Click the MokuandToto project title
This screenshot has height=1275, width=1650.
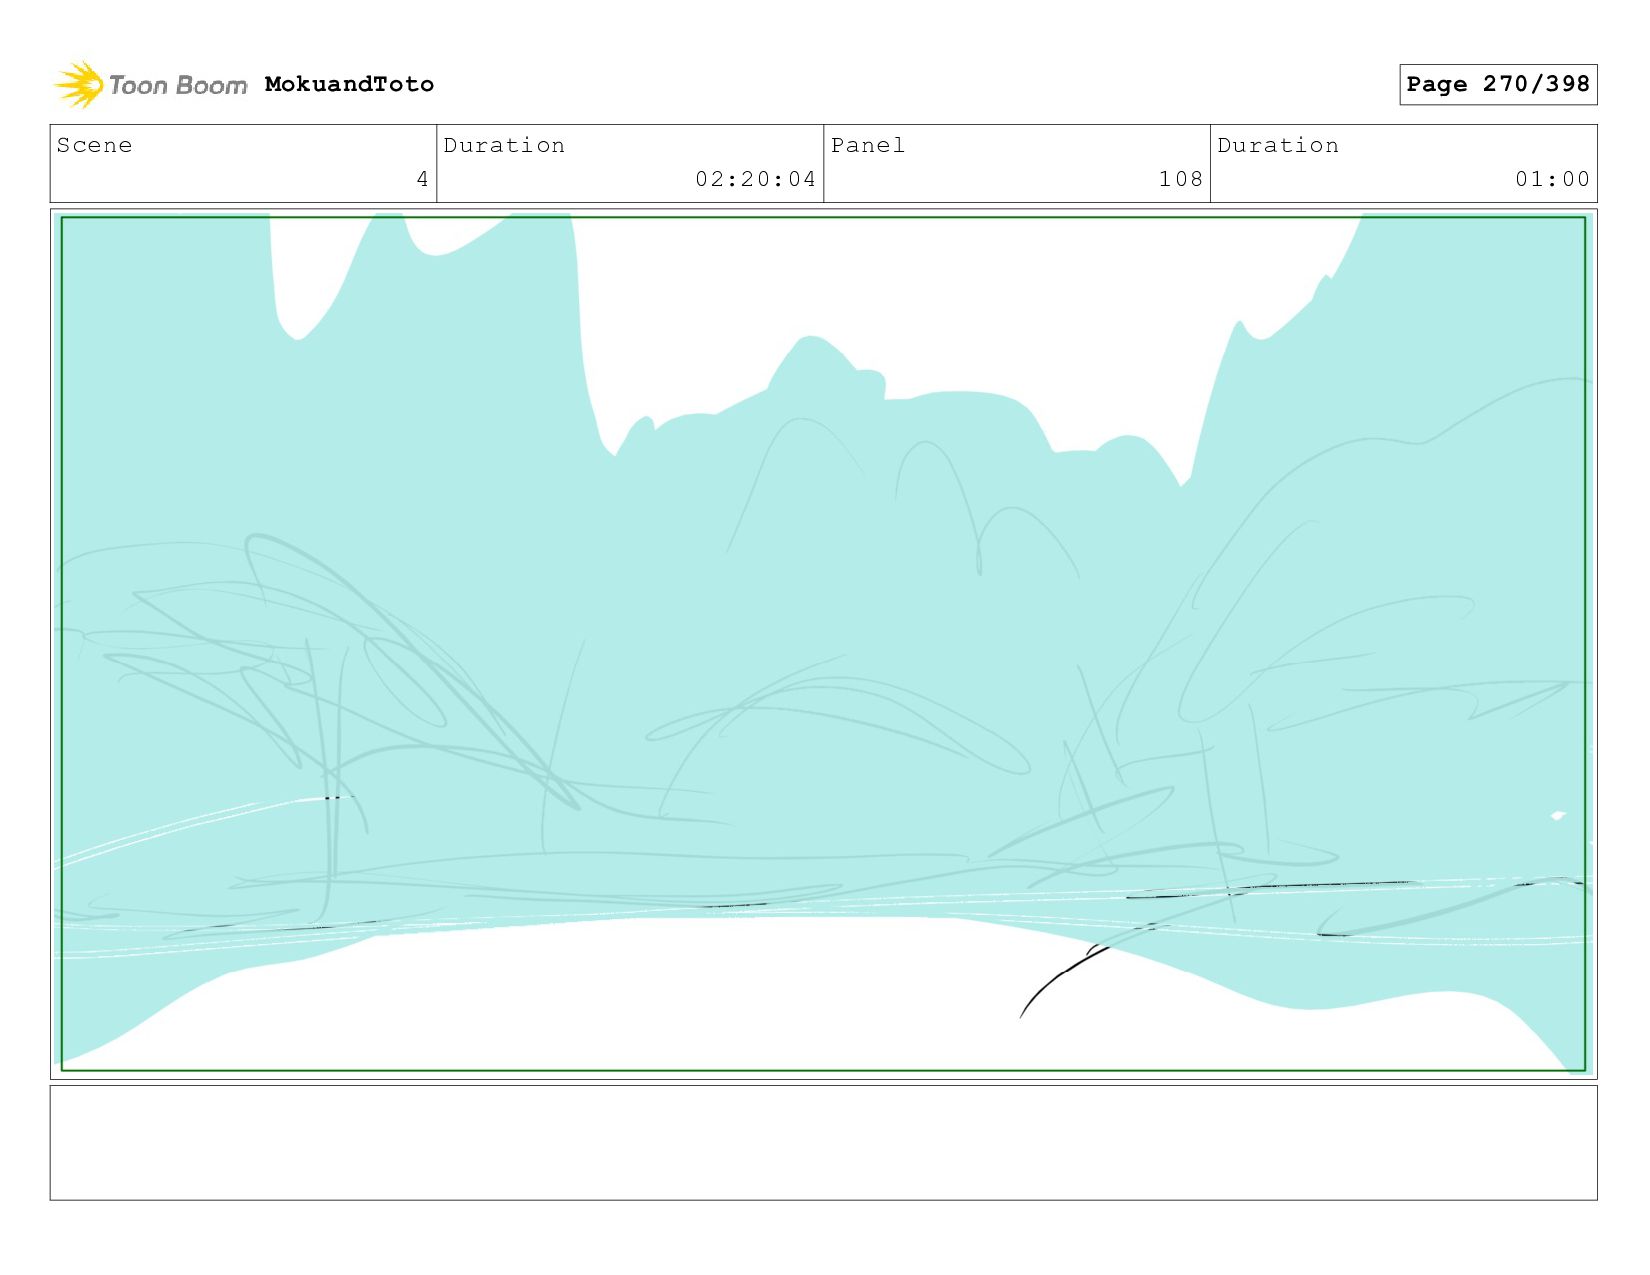(349, 84)
